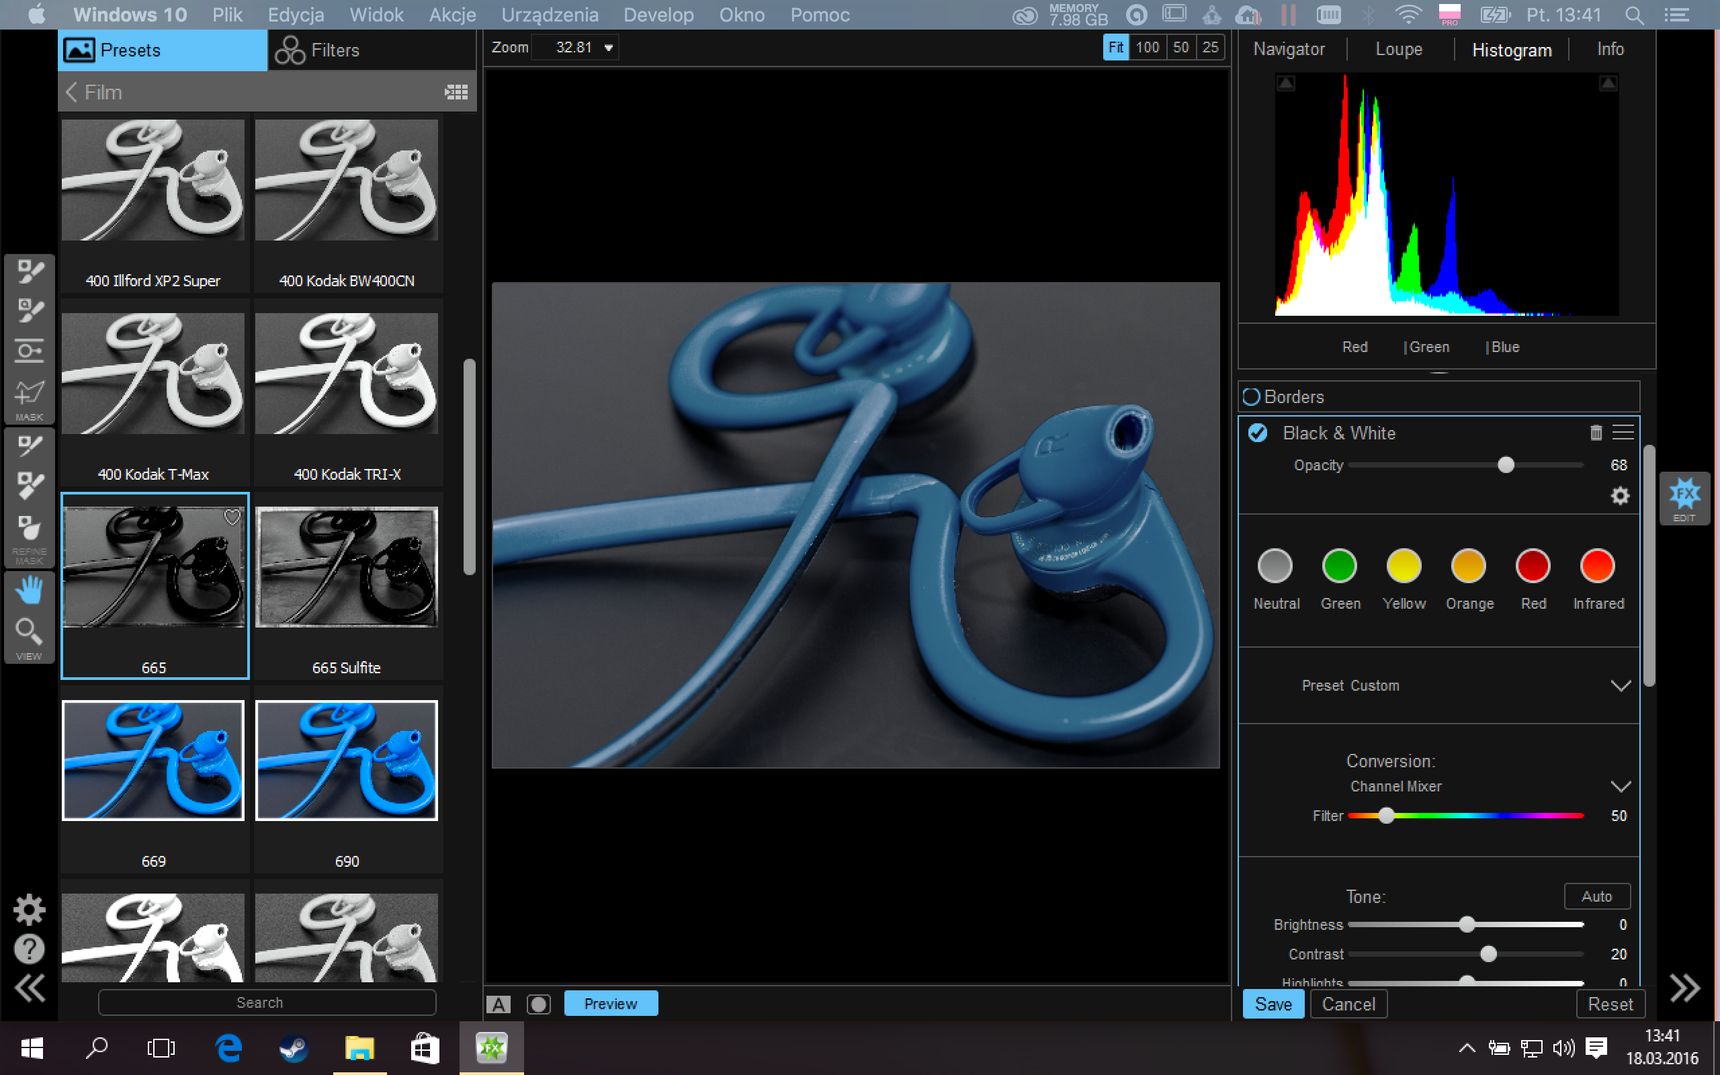Toggle the Borders filter on
Viewport: 1720px width, 1075px height.
tap(1251, 397)
